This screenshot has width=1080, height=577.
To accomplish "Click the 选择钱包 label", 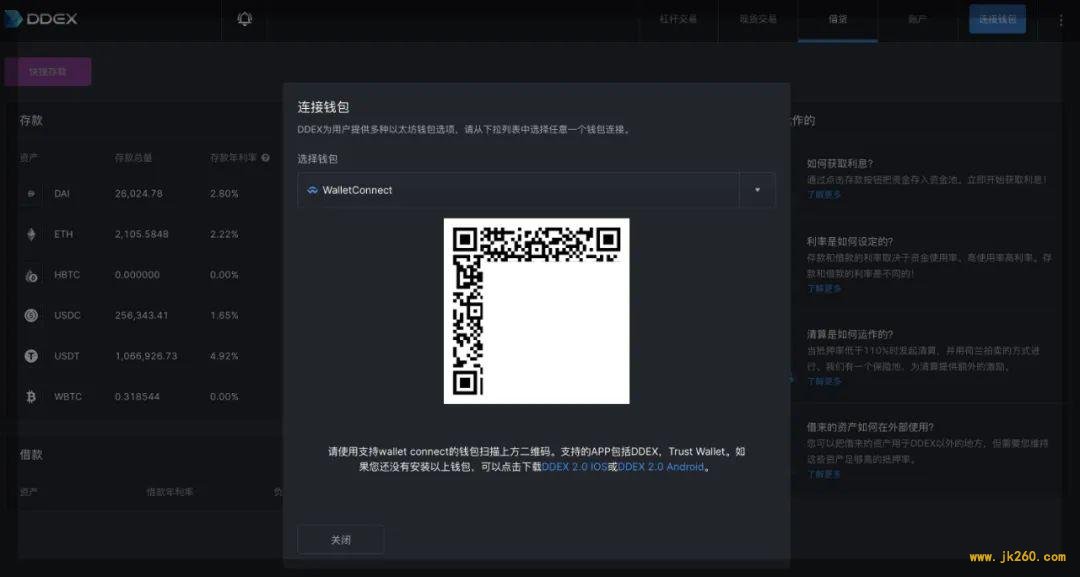I will [x=318, y=159].
